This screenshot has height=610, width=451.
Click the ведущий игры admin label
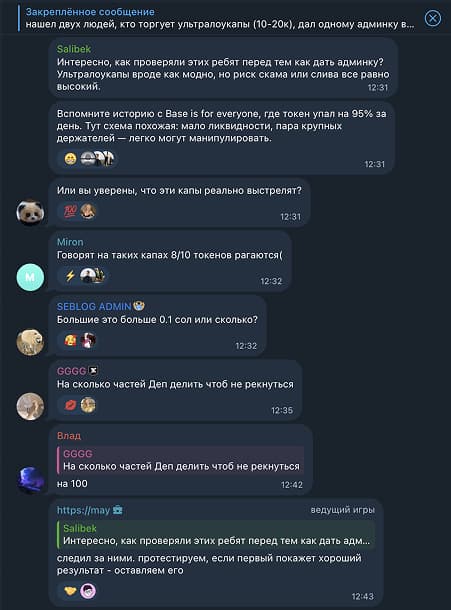342,510
